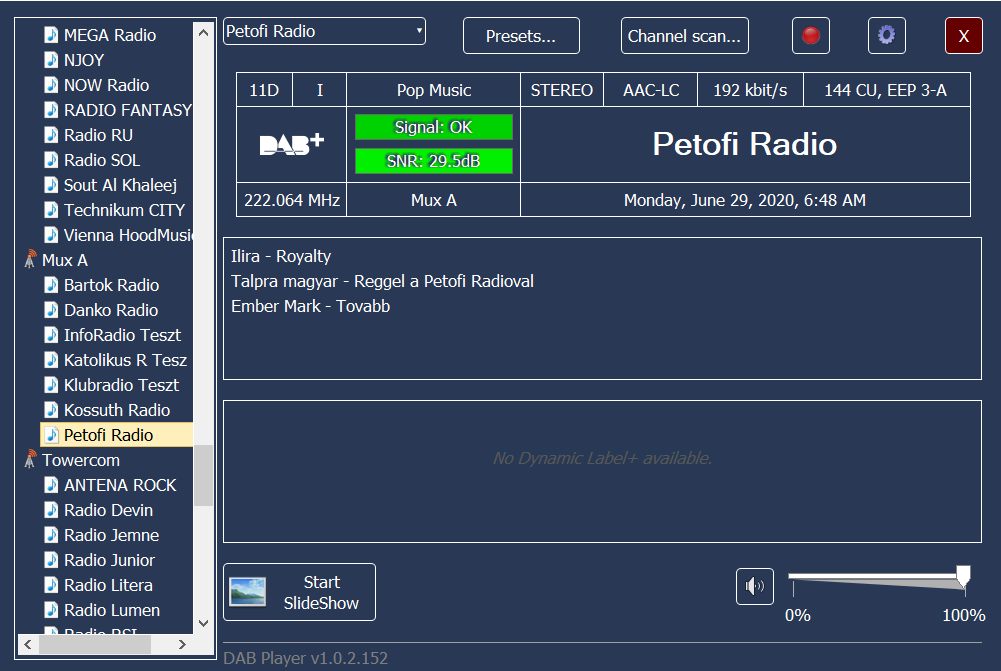Click music note icon beside MEGA Radio
1001x671 pixels.
(51, 34)
